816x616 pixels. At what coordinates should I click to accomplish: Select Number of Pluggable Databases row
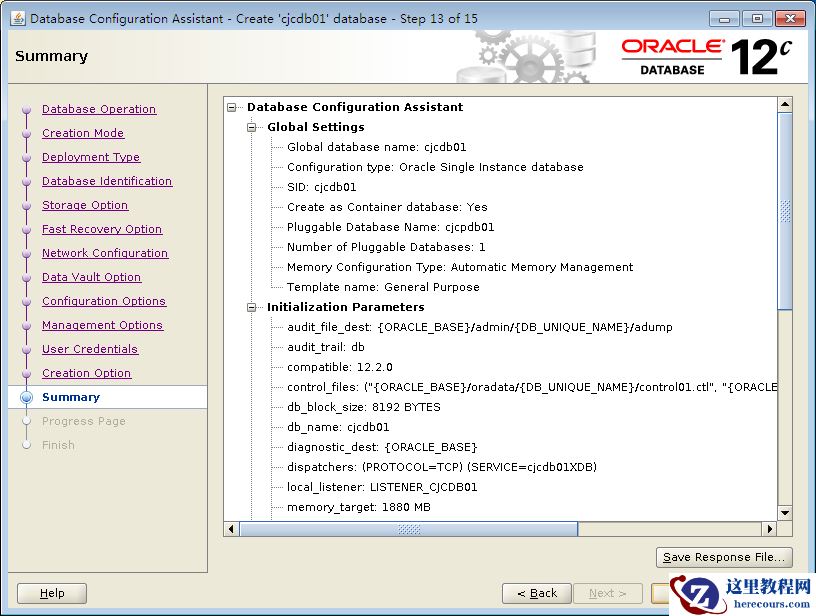click(386, 247)
